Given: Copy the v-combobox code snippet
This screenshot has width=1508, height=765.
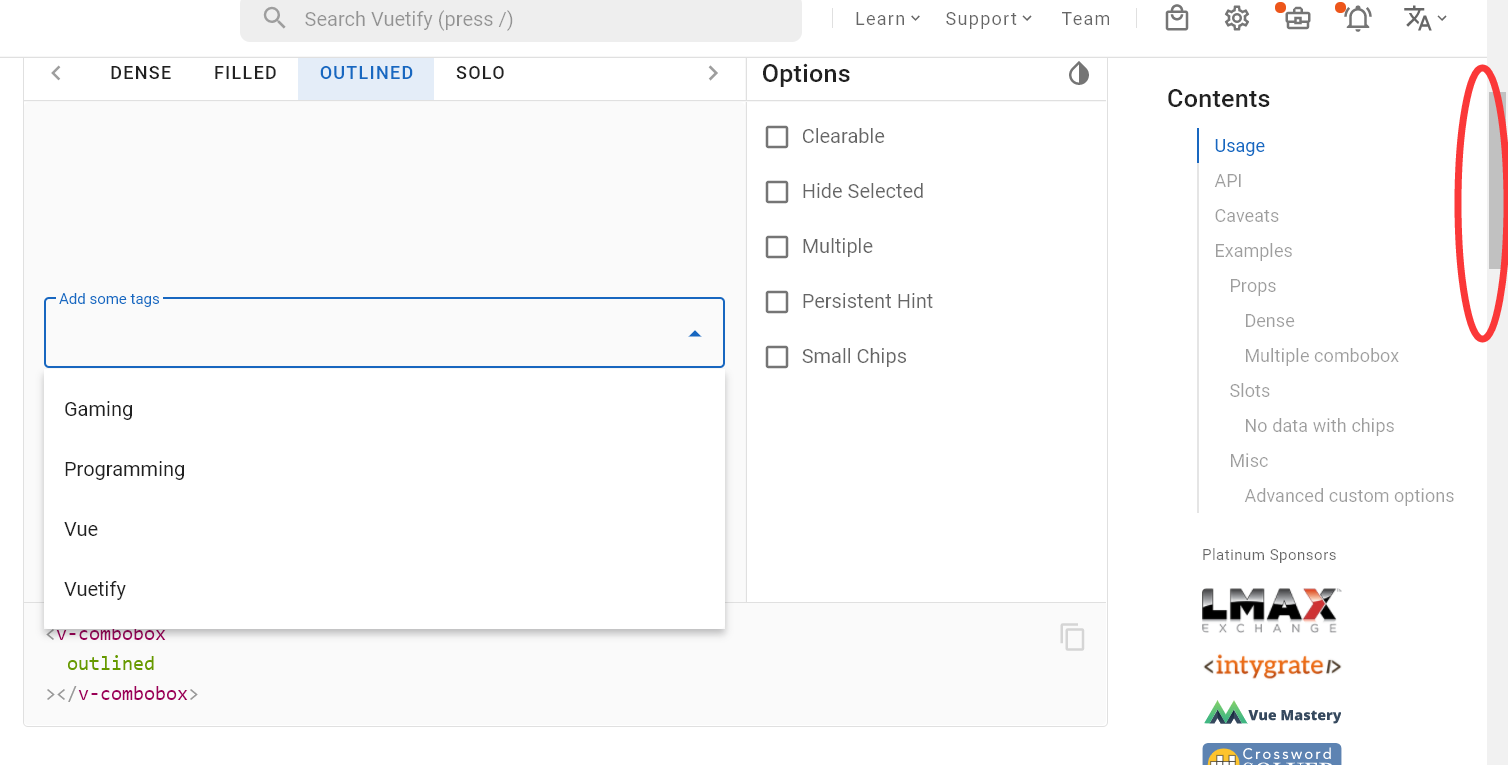Looking at the screenshot, I should point(1071,637).
